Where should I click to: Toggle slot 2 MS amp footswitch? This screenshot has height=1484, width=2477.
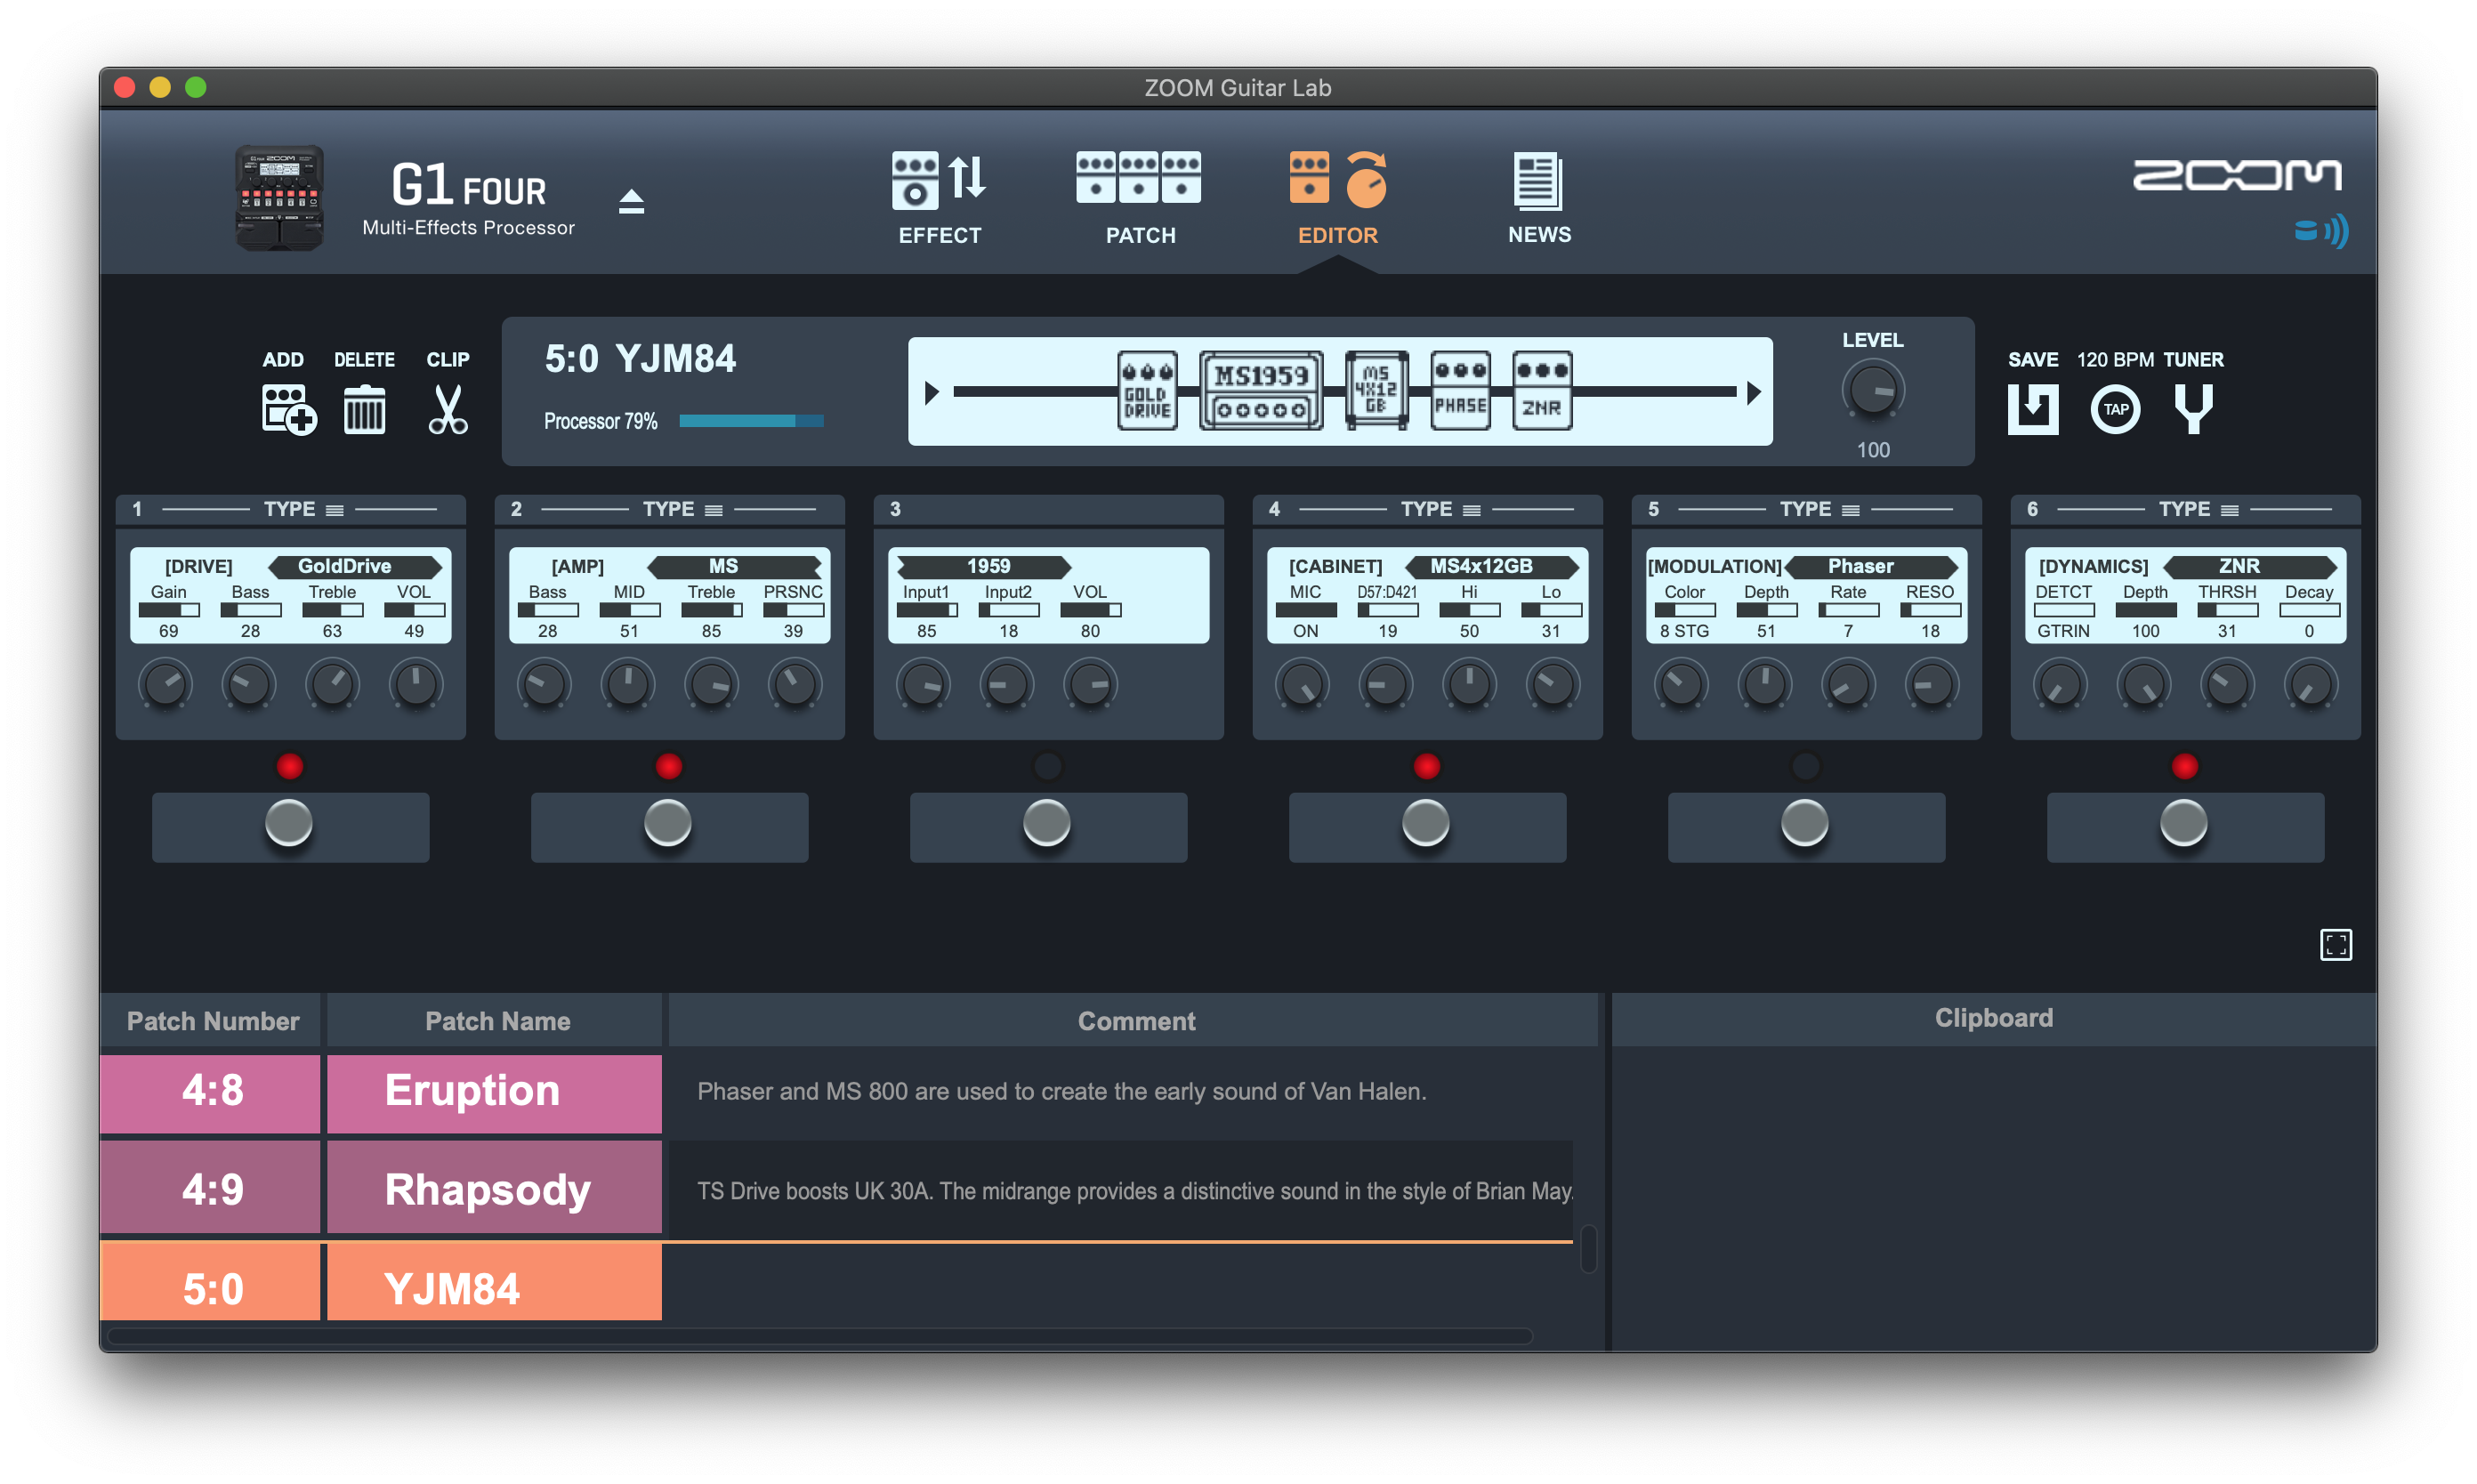click(668, 825)
